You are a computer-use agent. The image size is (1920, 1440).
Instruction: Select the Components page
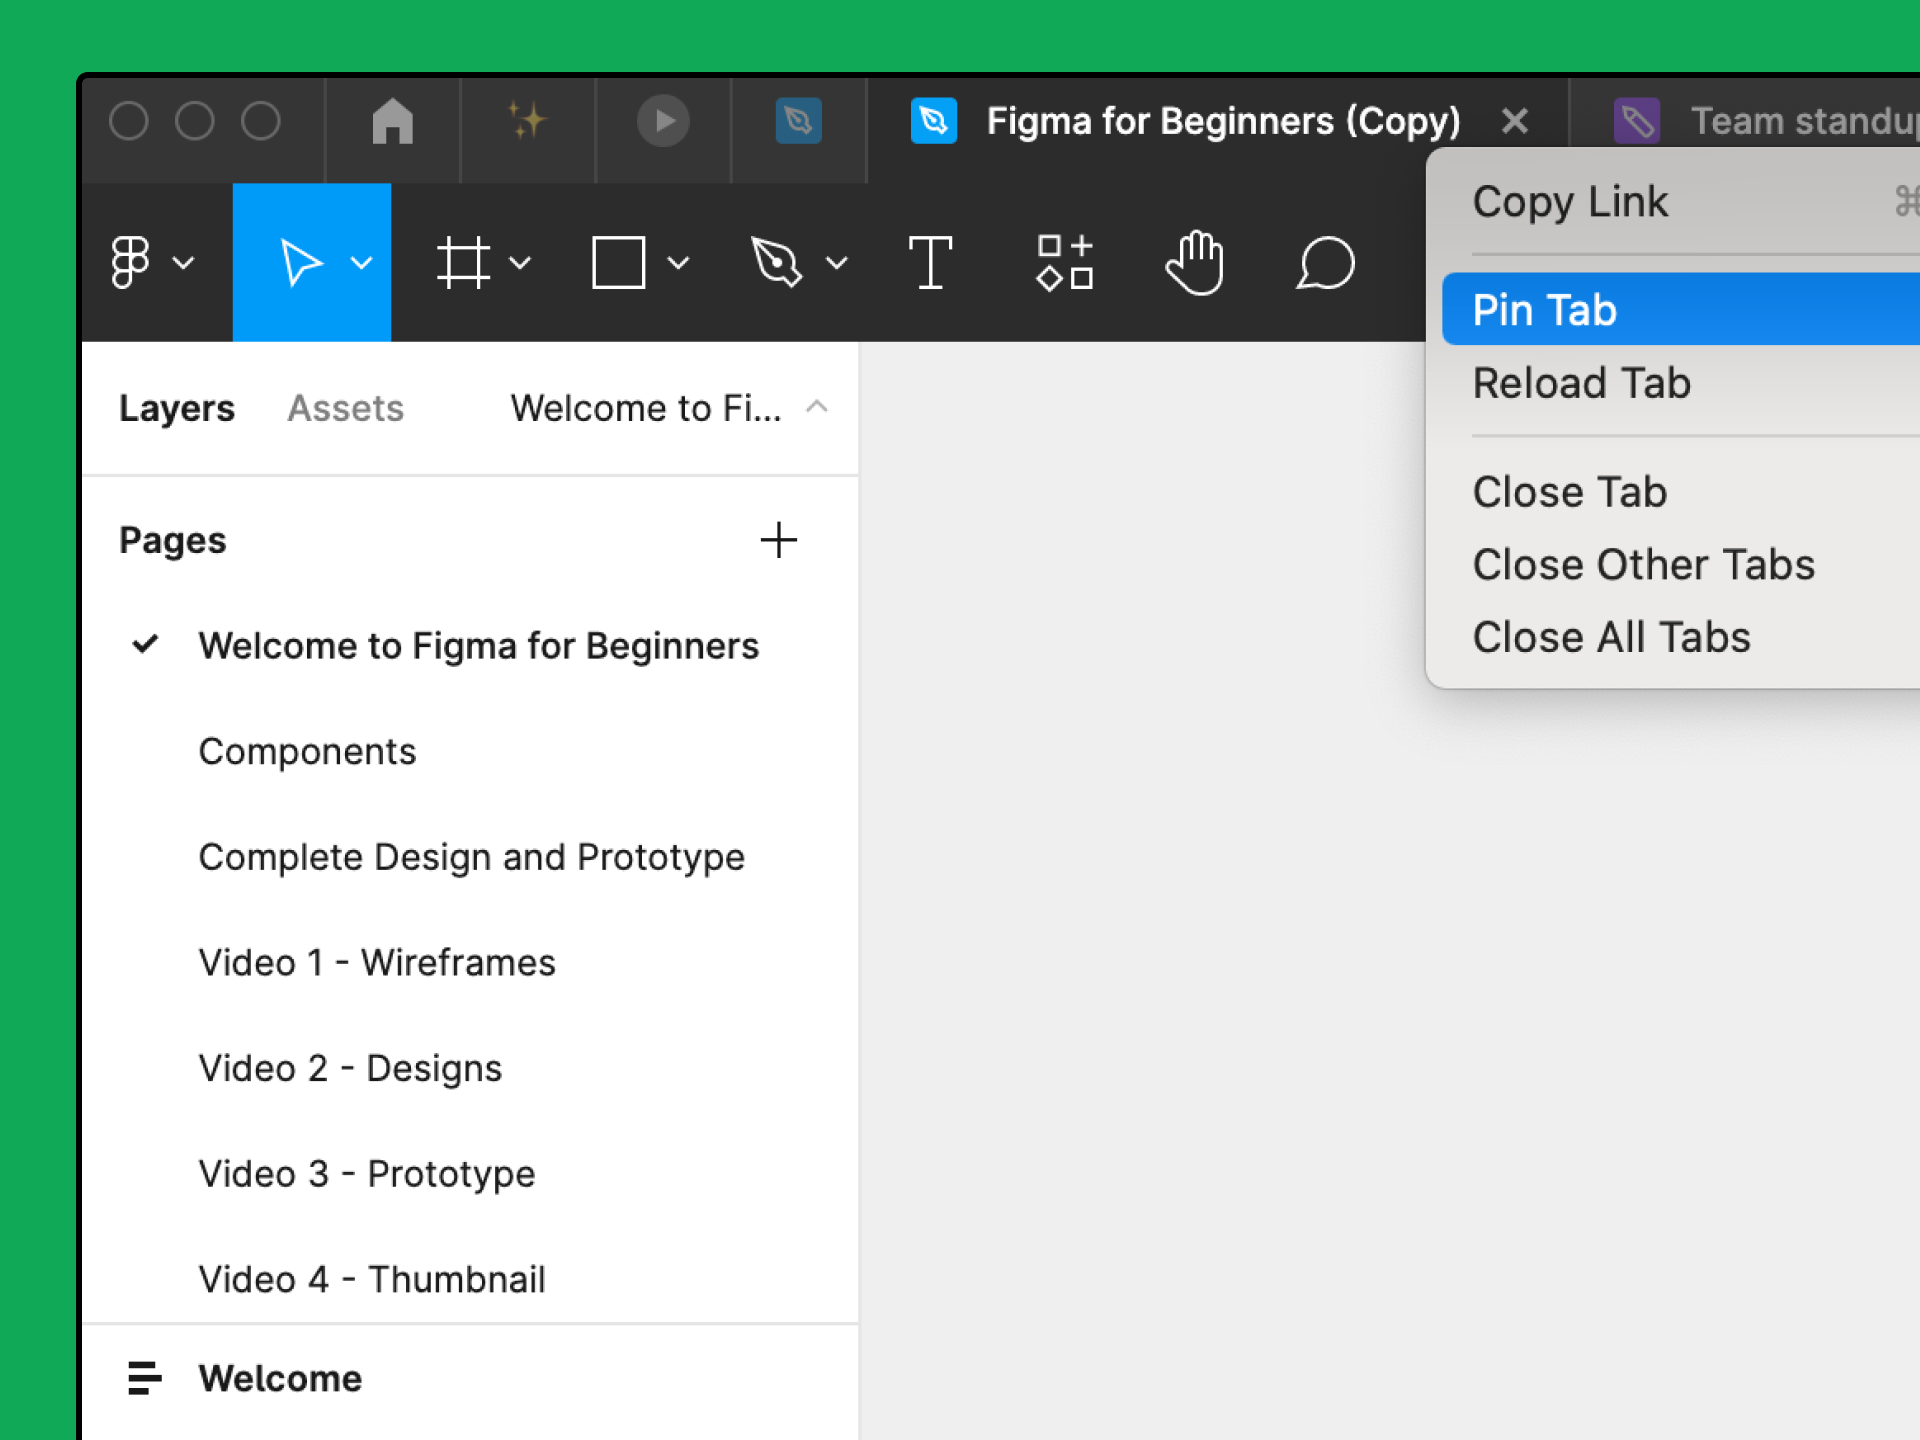[x=308, y=750]
